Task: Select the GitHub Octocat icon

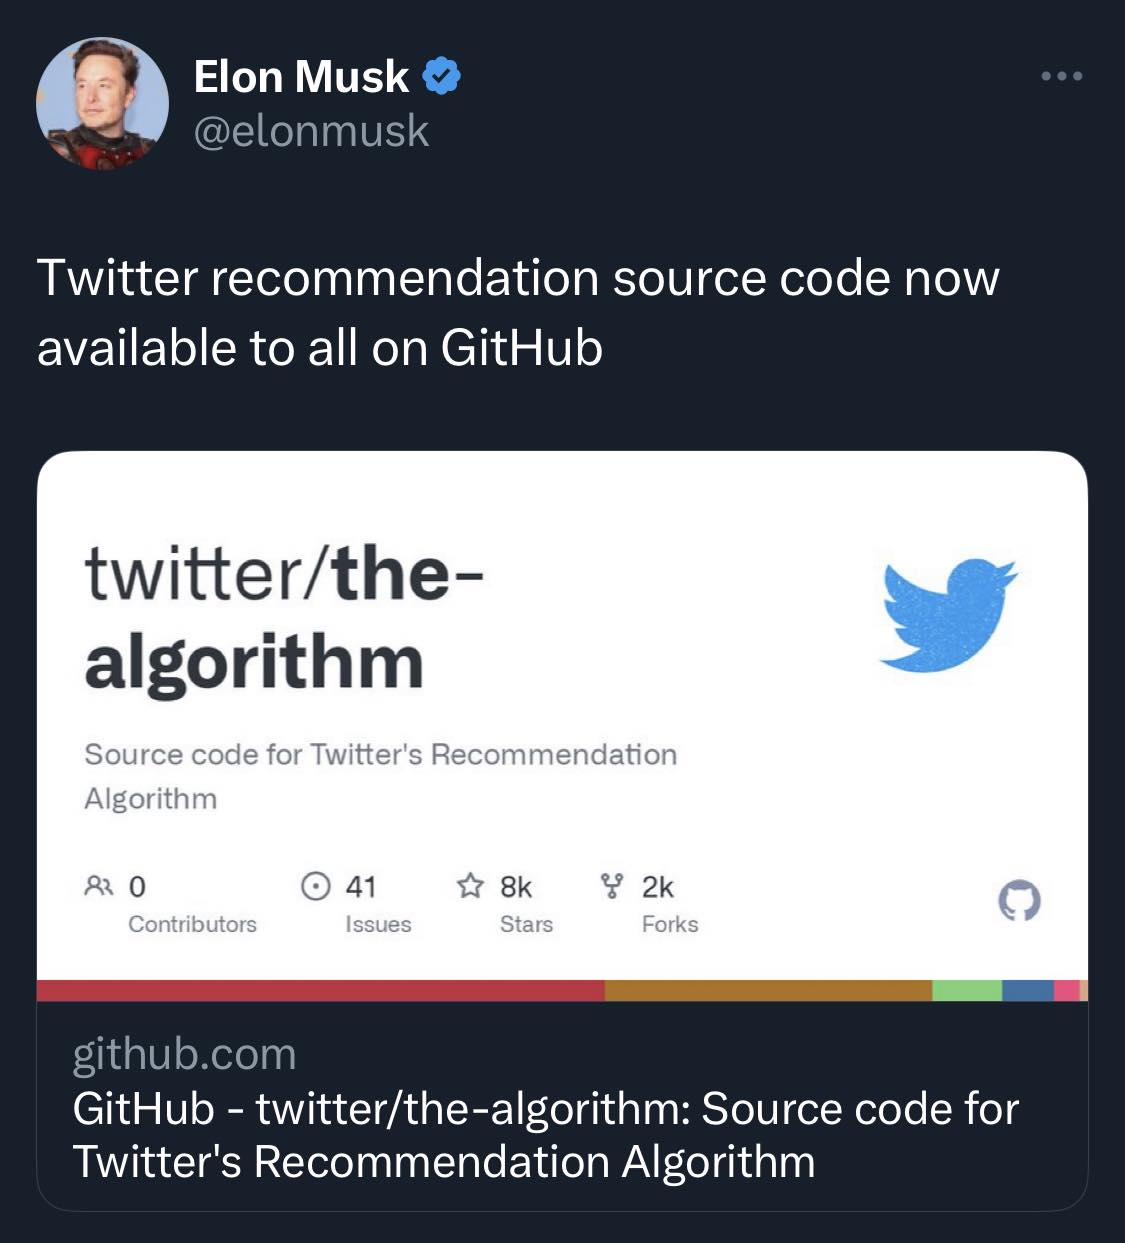Action: point(1019,901)
